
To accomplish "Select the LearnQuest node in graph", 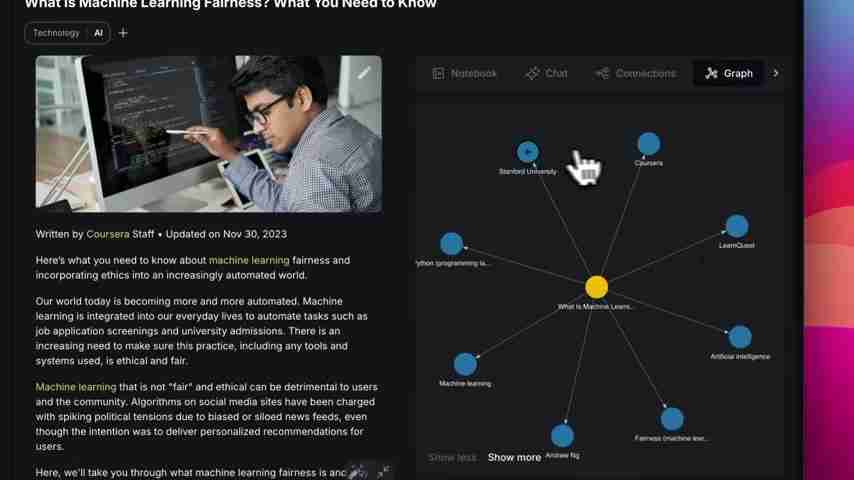I will [x=737, y=226].
